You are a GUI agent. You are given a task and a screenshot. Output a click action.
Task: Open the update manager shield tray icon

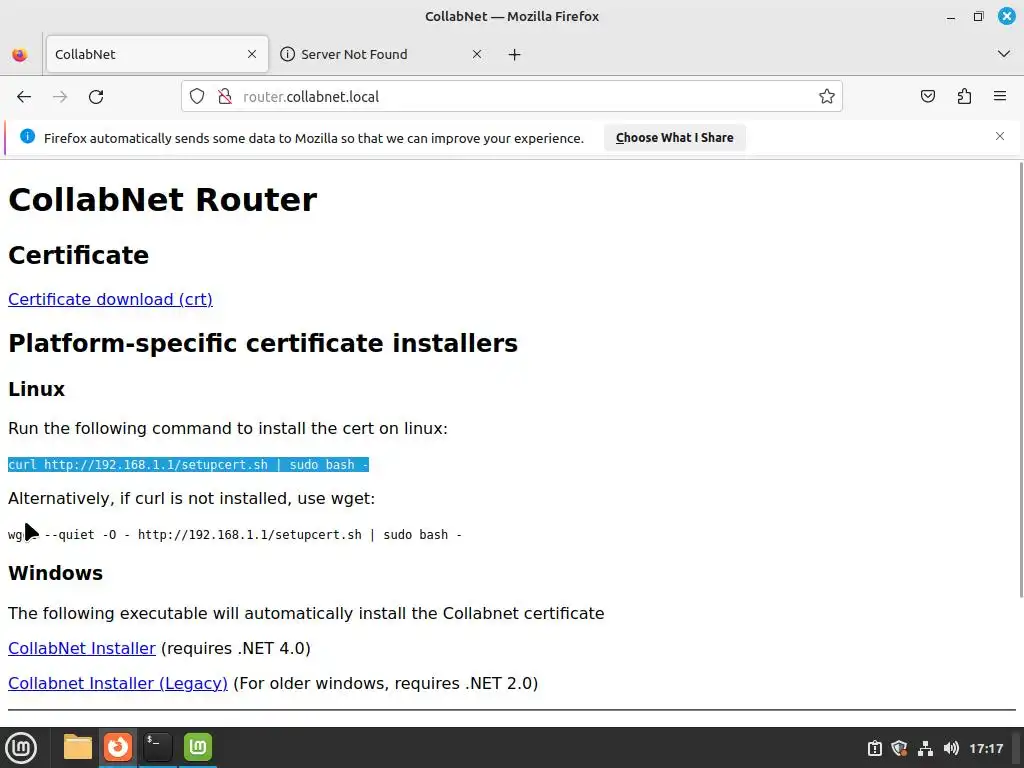[x=899, y=748]
